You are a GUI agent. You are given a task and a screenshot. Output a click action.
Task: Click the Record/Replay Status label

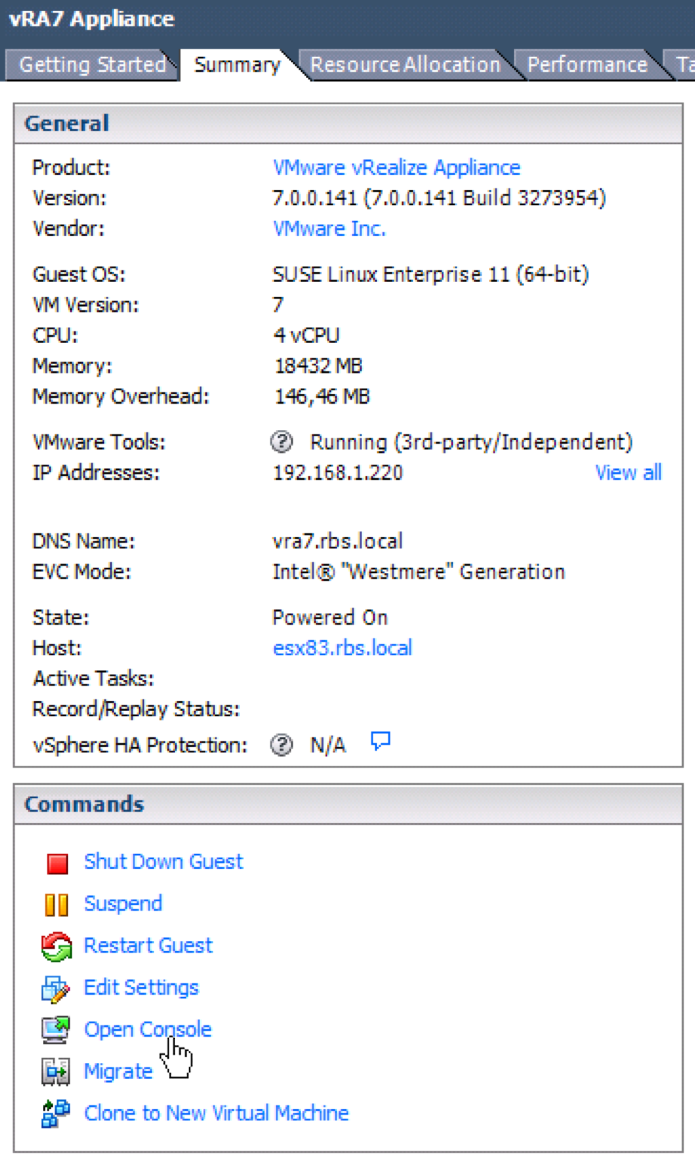pyautogui.click(x=136, y=709)
